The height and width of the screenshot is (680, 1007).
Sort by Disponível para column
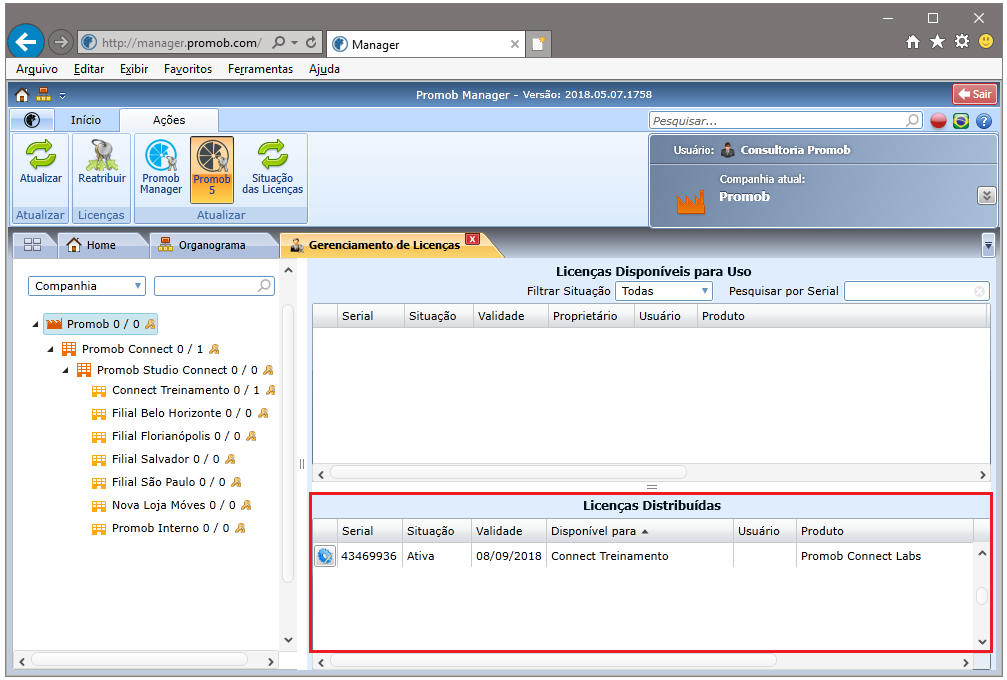click(640, 531)
